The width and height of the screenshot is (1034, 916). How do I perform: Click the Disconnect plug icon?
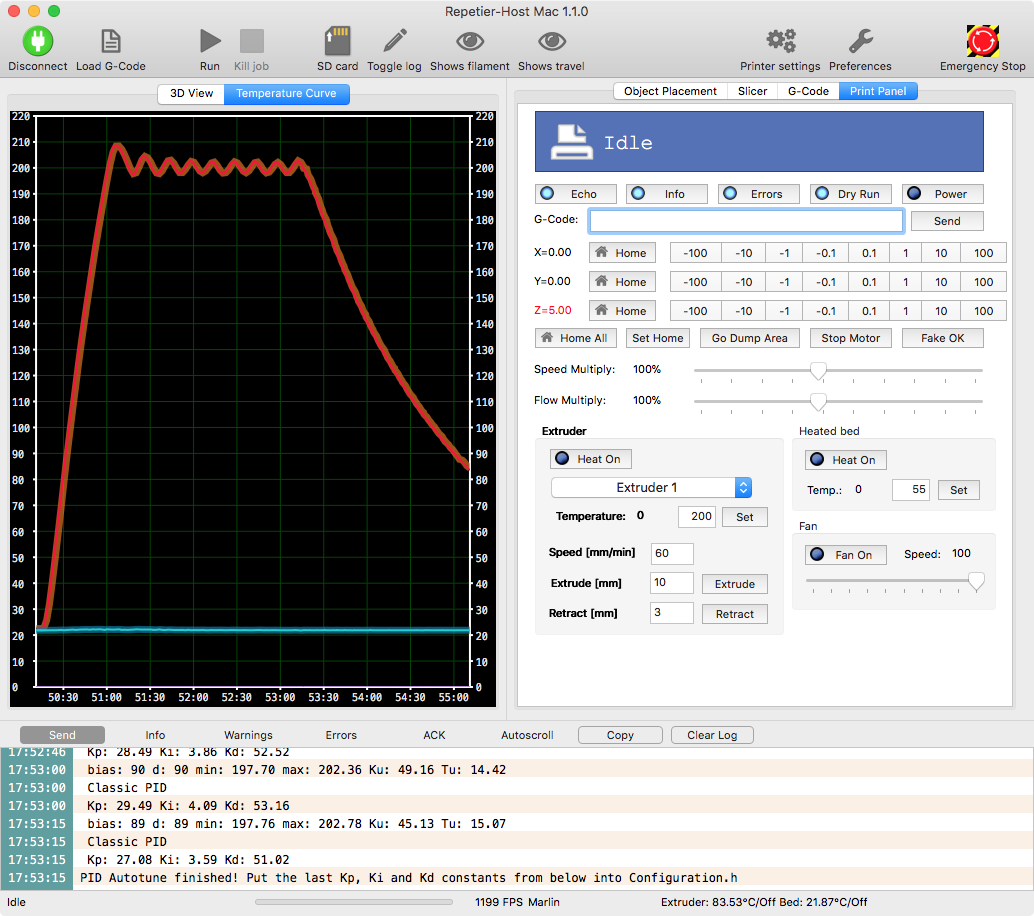coord(38,41)
